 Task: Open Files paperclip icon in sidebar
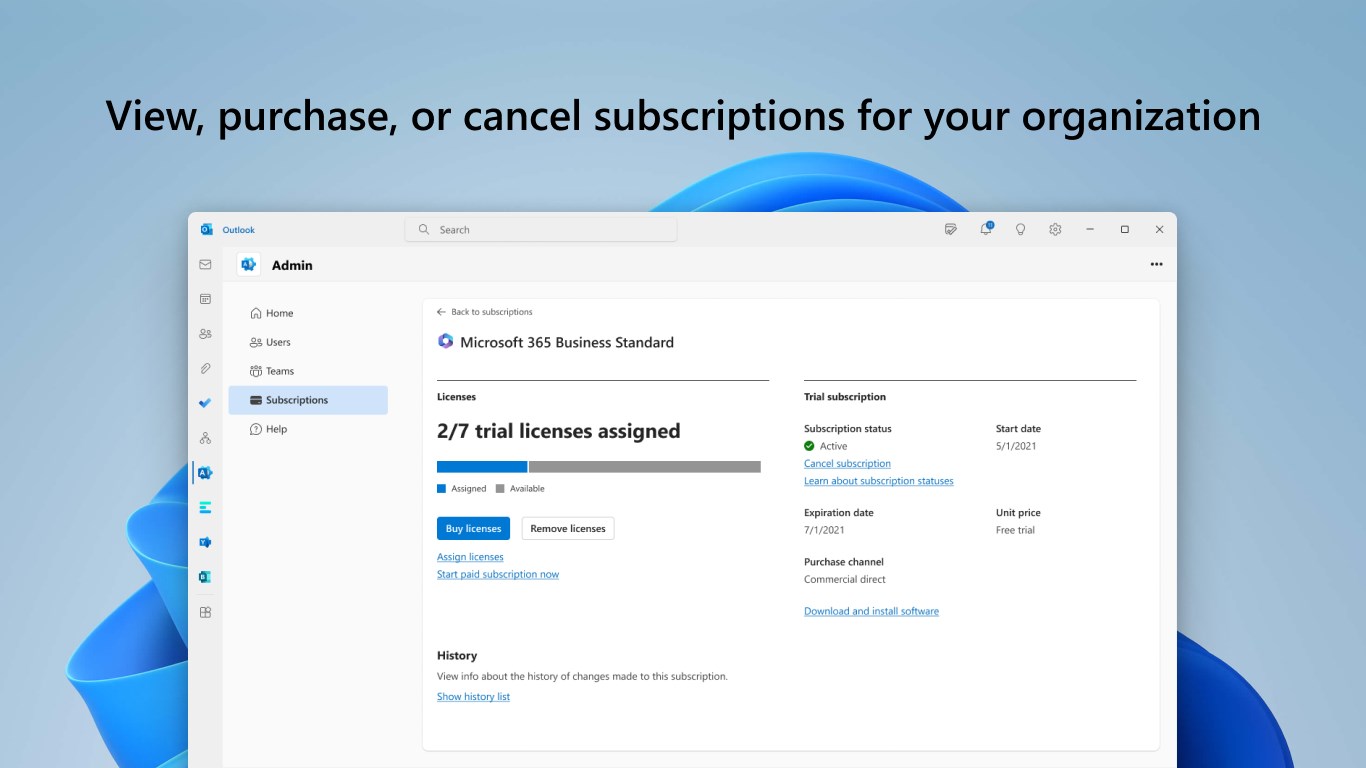pyautogui.click(x=205, y=368)
